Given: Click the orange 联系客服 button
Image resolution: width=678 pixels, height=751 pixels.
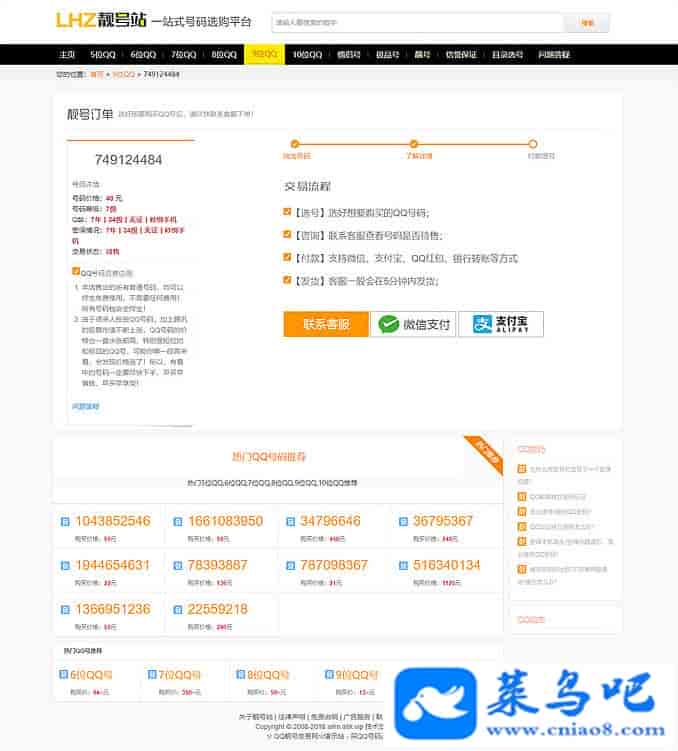Looking at the screenshot, I should (326, 324).
